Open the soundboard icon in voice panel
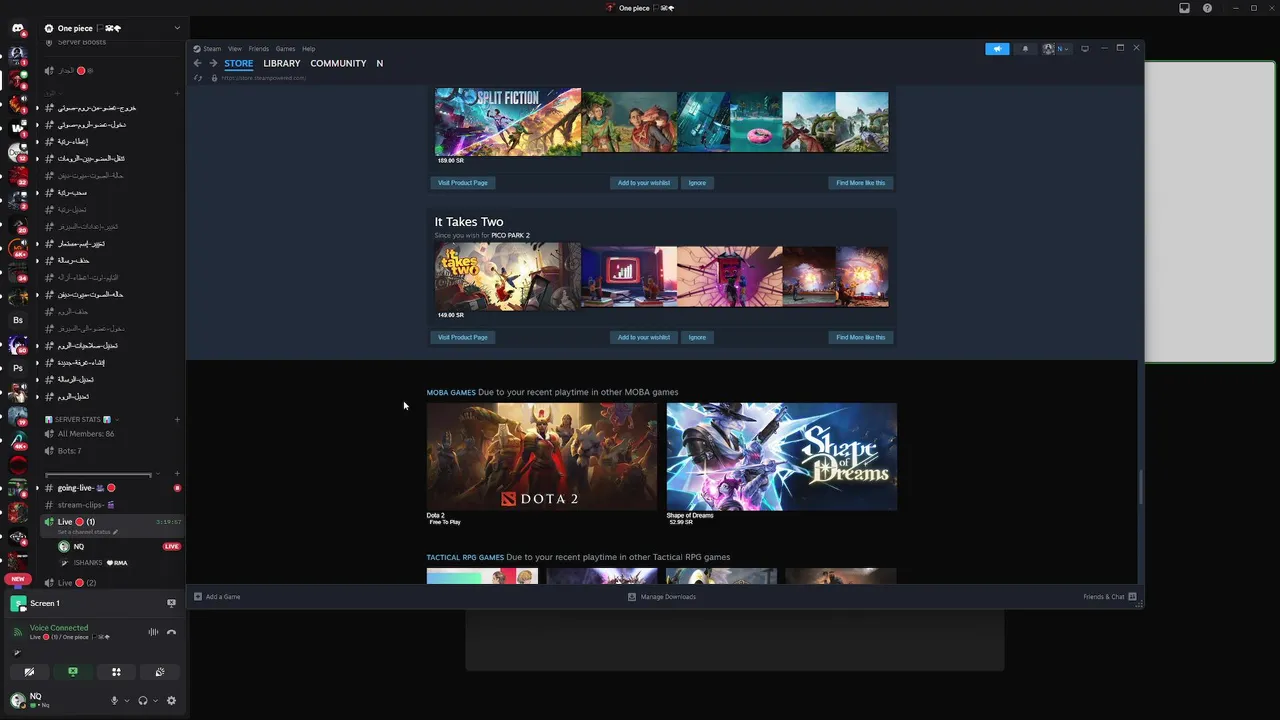The width and height of the screenshot is (1280, 720). [159, 672]
